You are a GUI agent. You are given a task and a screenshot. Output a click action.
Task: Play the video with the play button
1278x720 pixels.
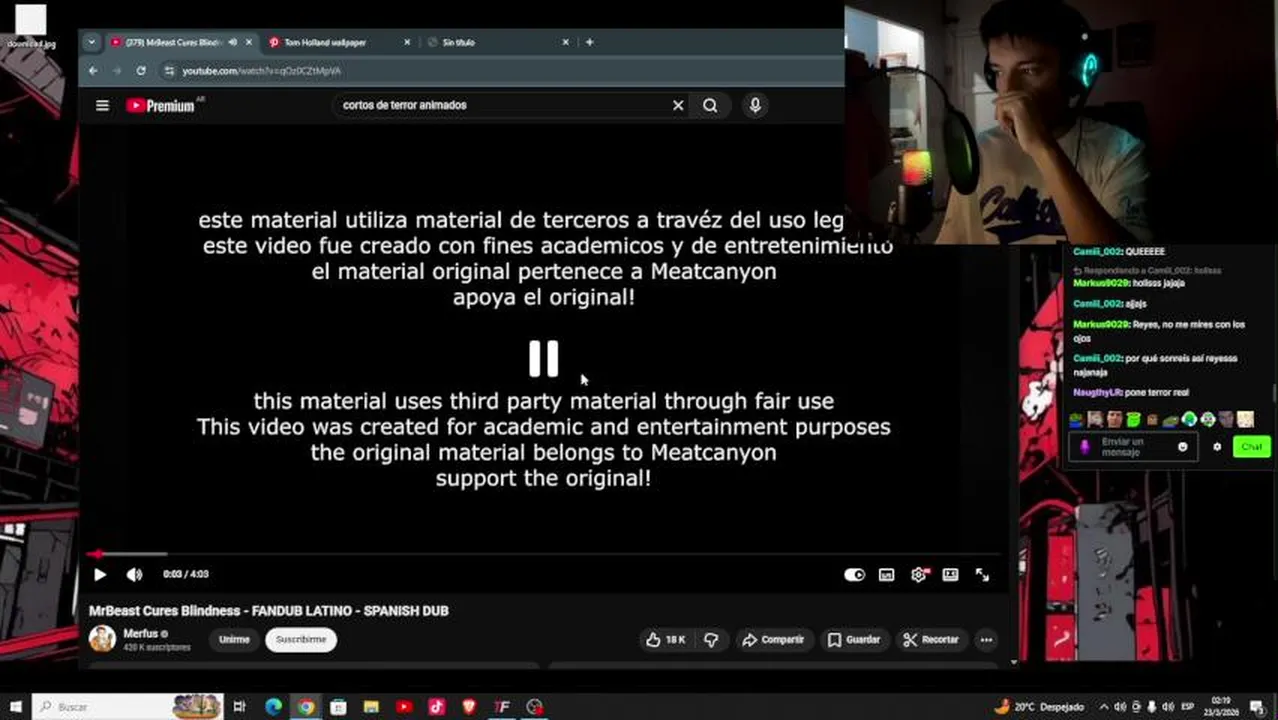(100, 574)
